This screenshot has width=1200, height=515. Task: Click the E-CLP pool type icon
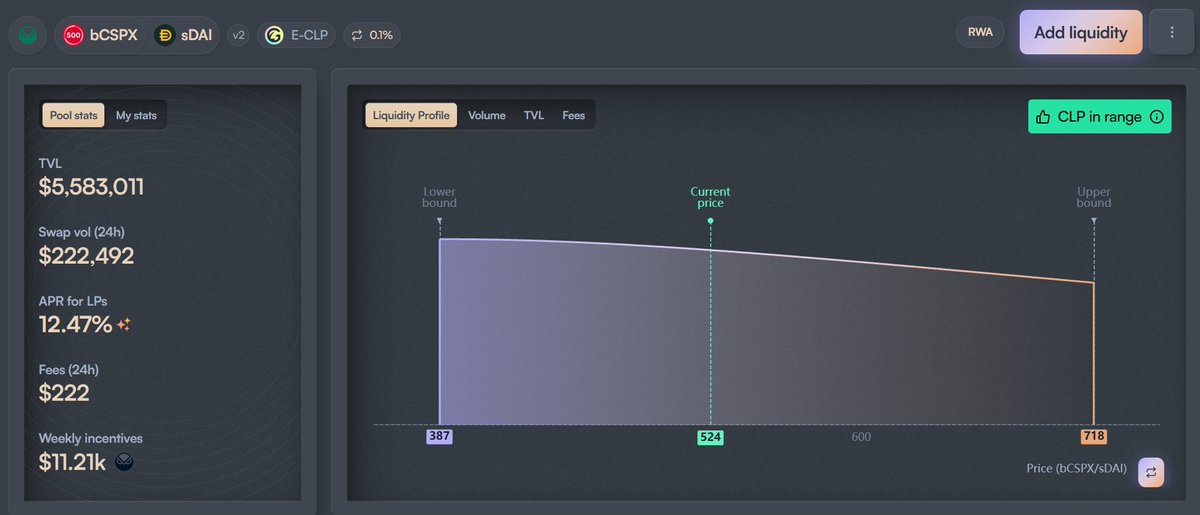(x=274, y=35)
